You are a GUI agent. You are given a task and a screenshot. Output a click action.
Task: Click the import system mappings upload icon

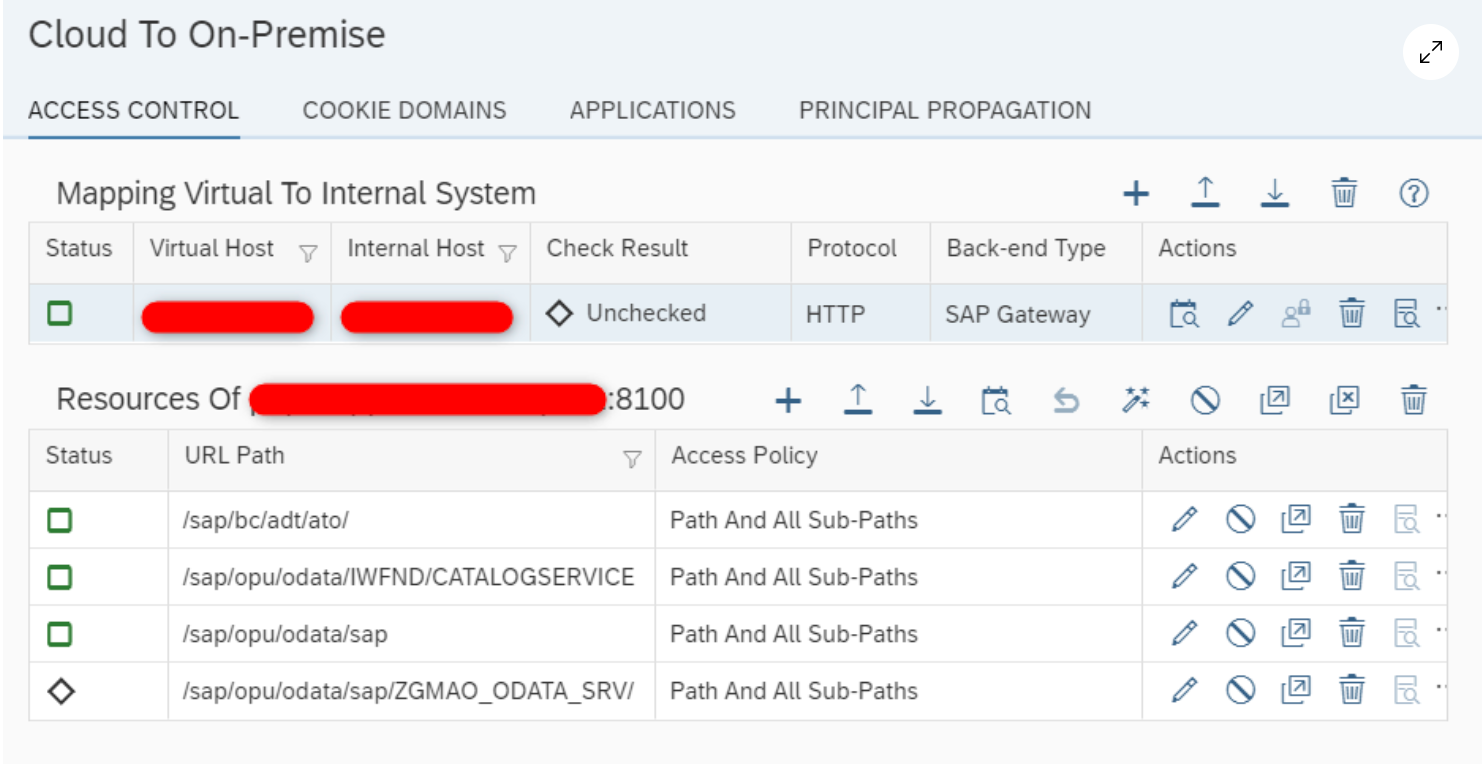click(1205, 193)
